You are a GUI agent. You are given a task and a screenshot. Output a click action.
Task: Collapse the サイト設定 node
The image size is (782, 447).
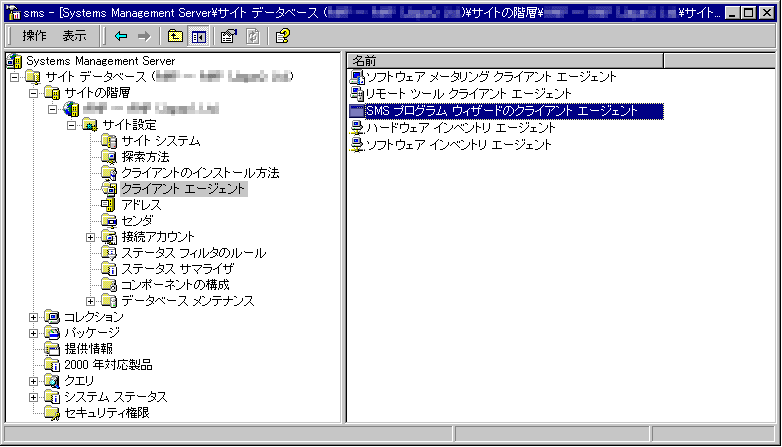tap(71, 125)
